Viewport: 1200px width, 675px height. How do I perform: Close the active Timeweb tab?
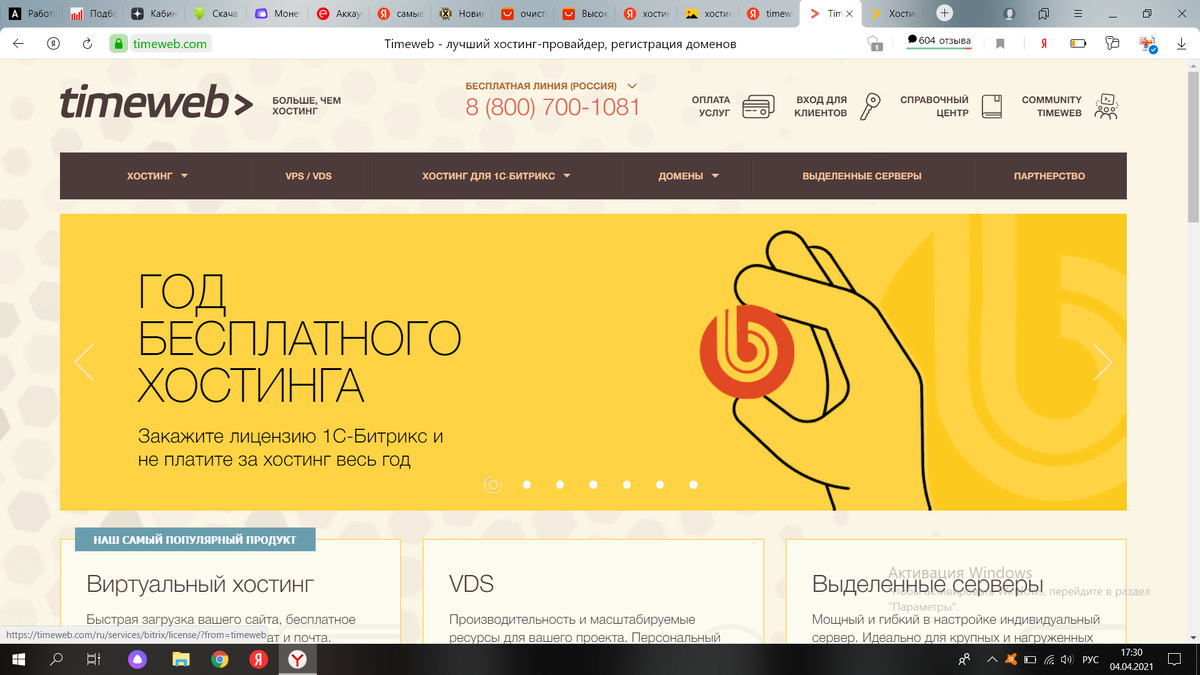pyautogui.click(x=850, y=14)
